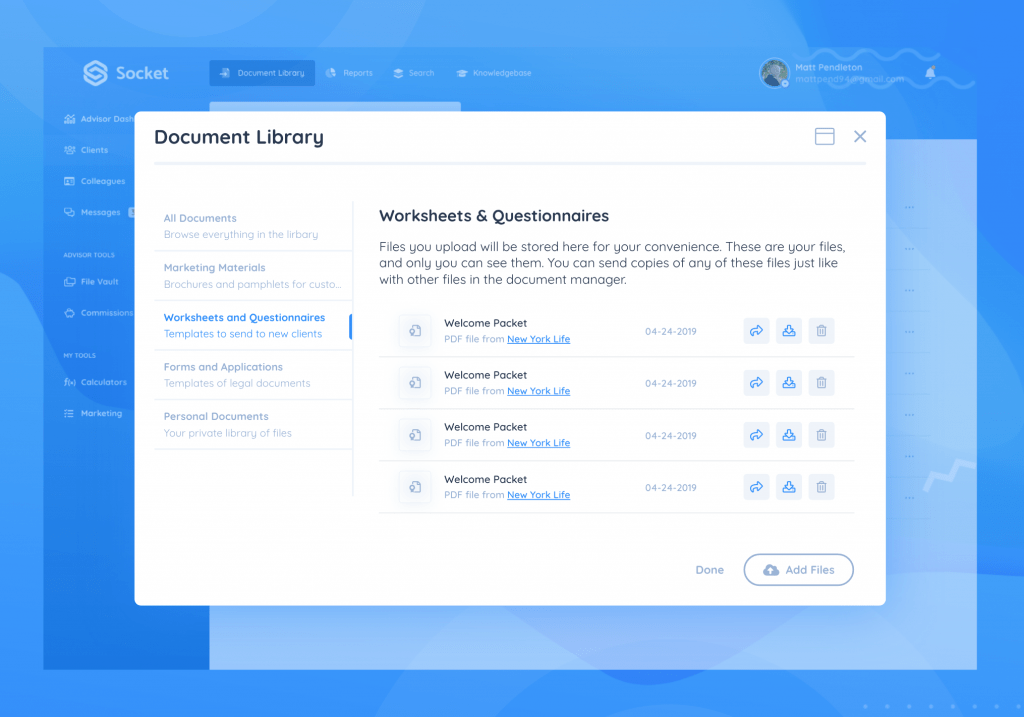
Task: Select the Marketing Materials category
Action: click(x=253, y=276)
